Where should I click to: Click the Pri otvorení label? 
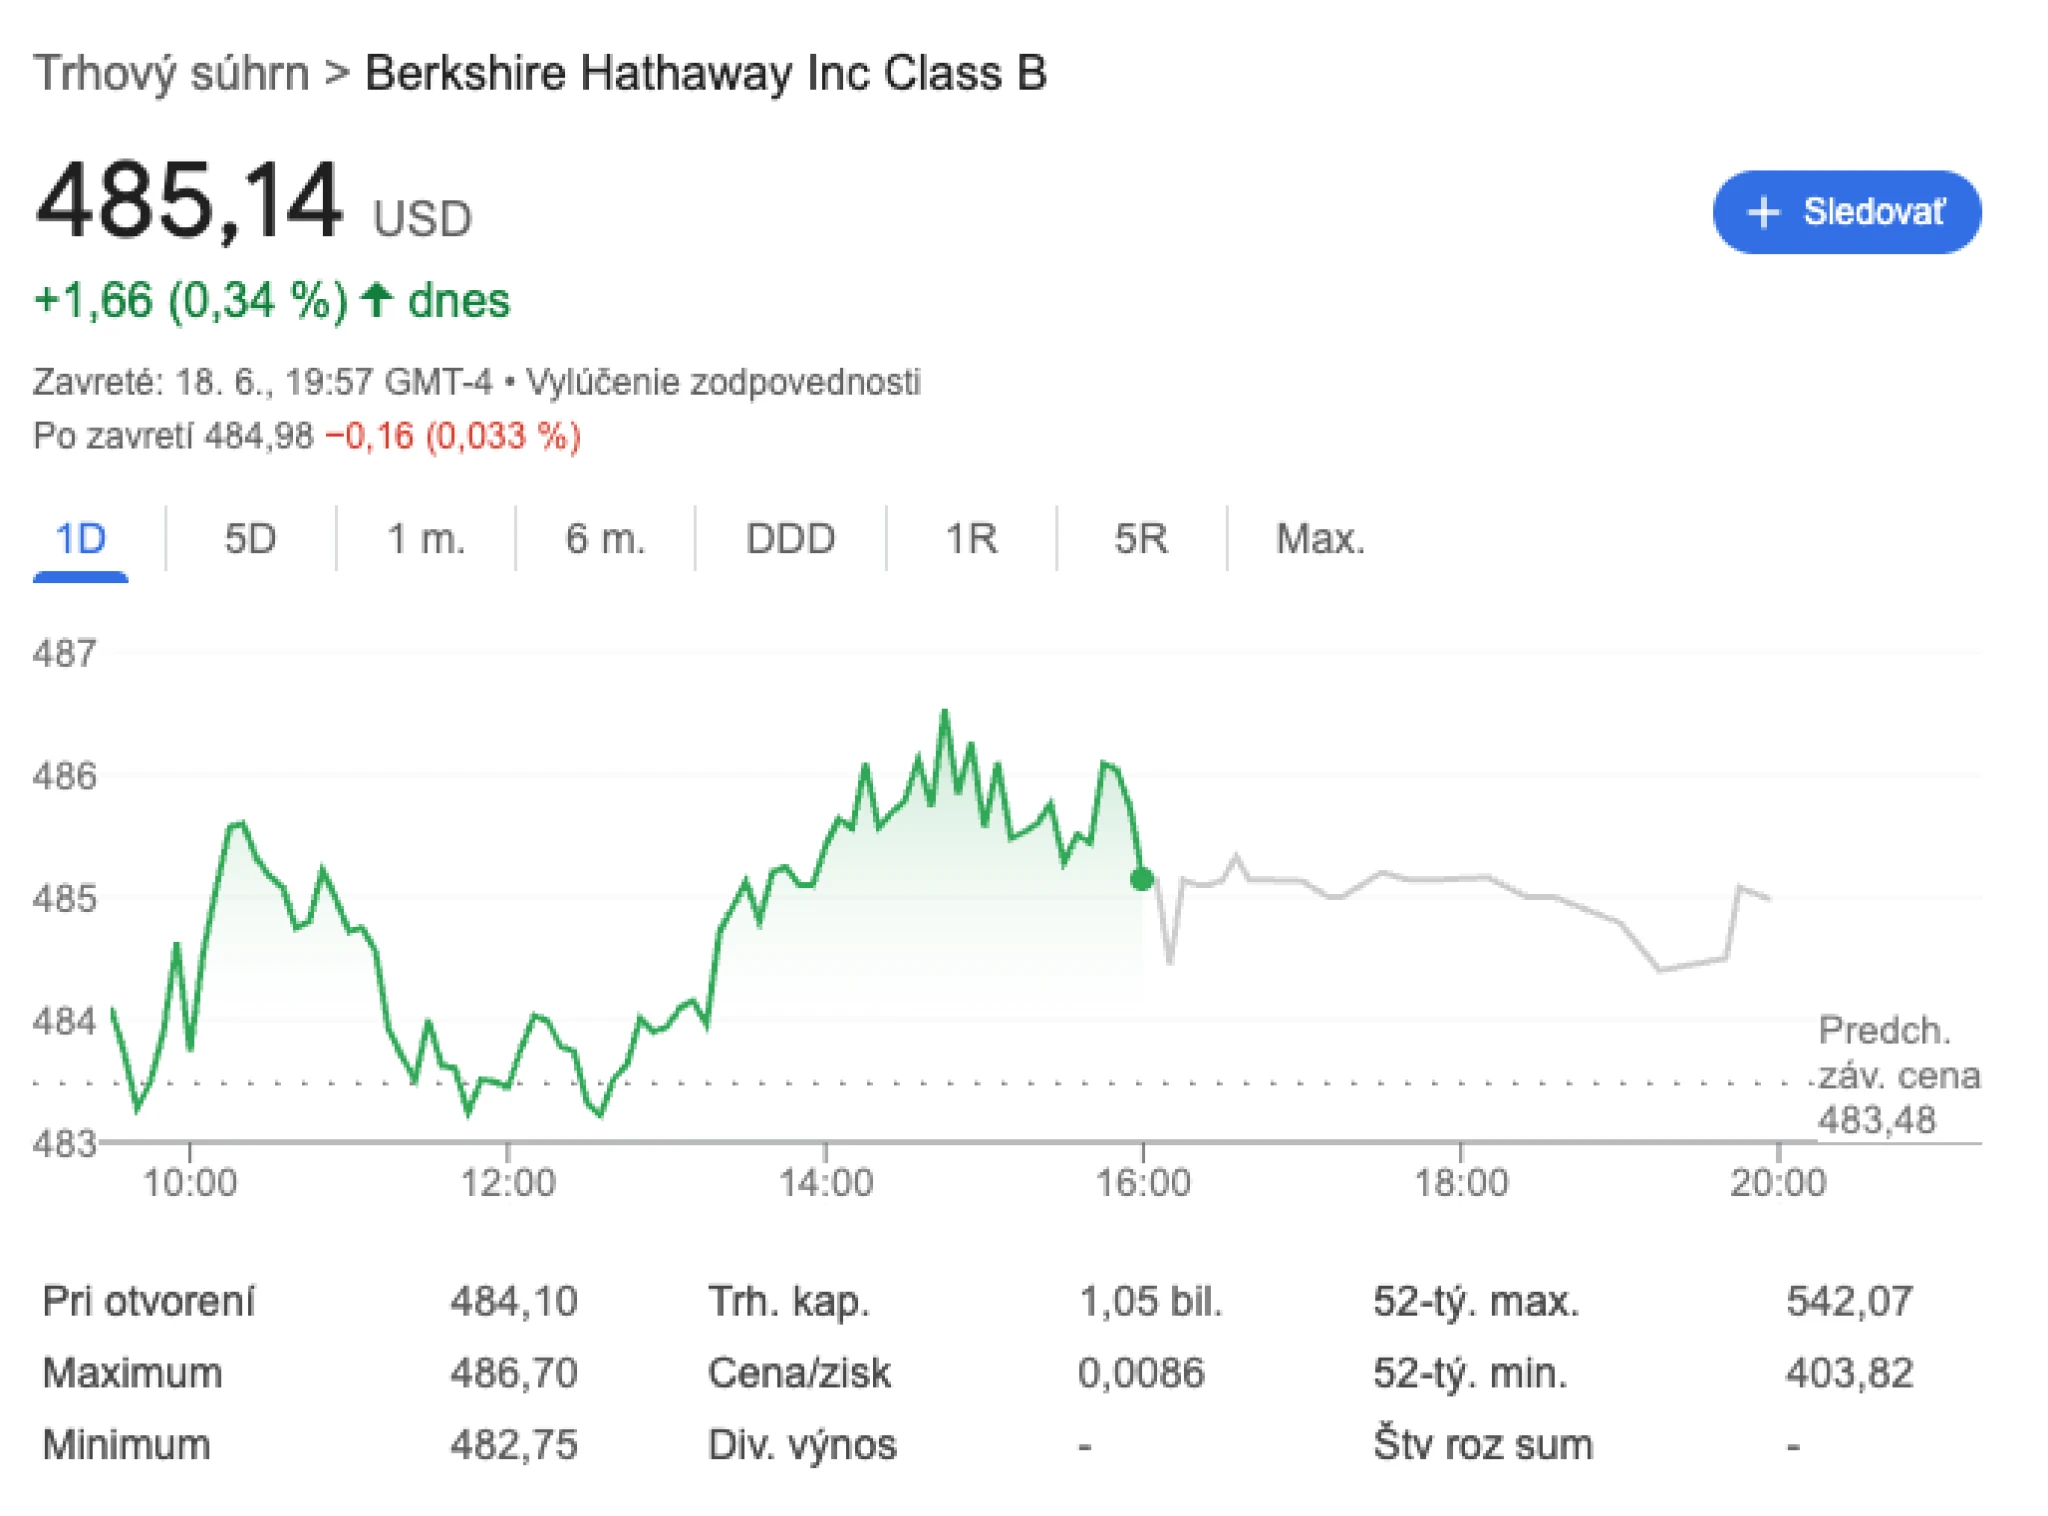(149, 1302)
